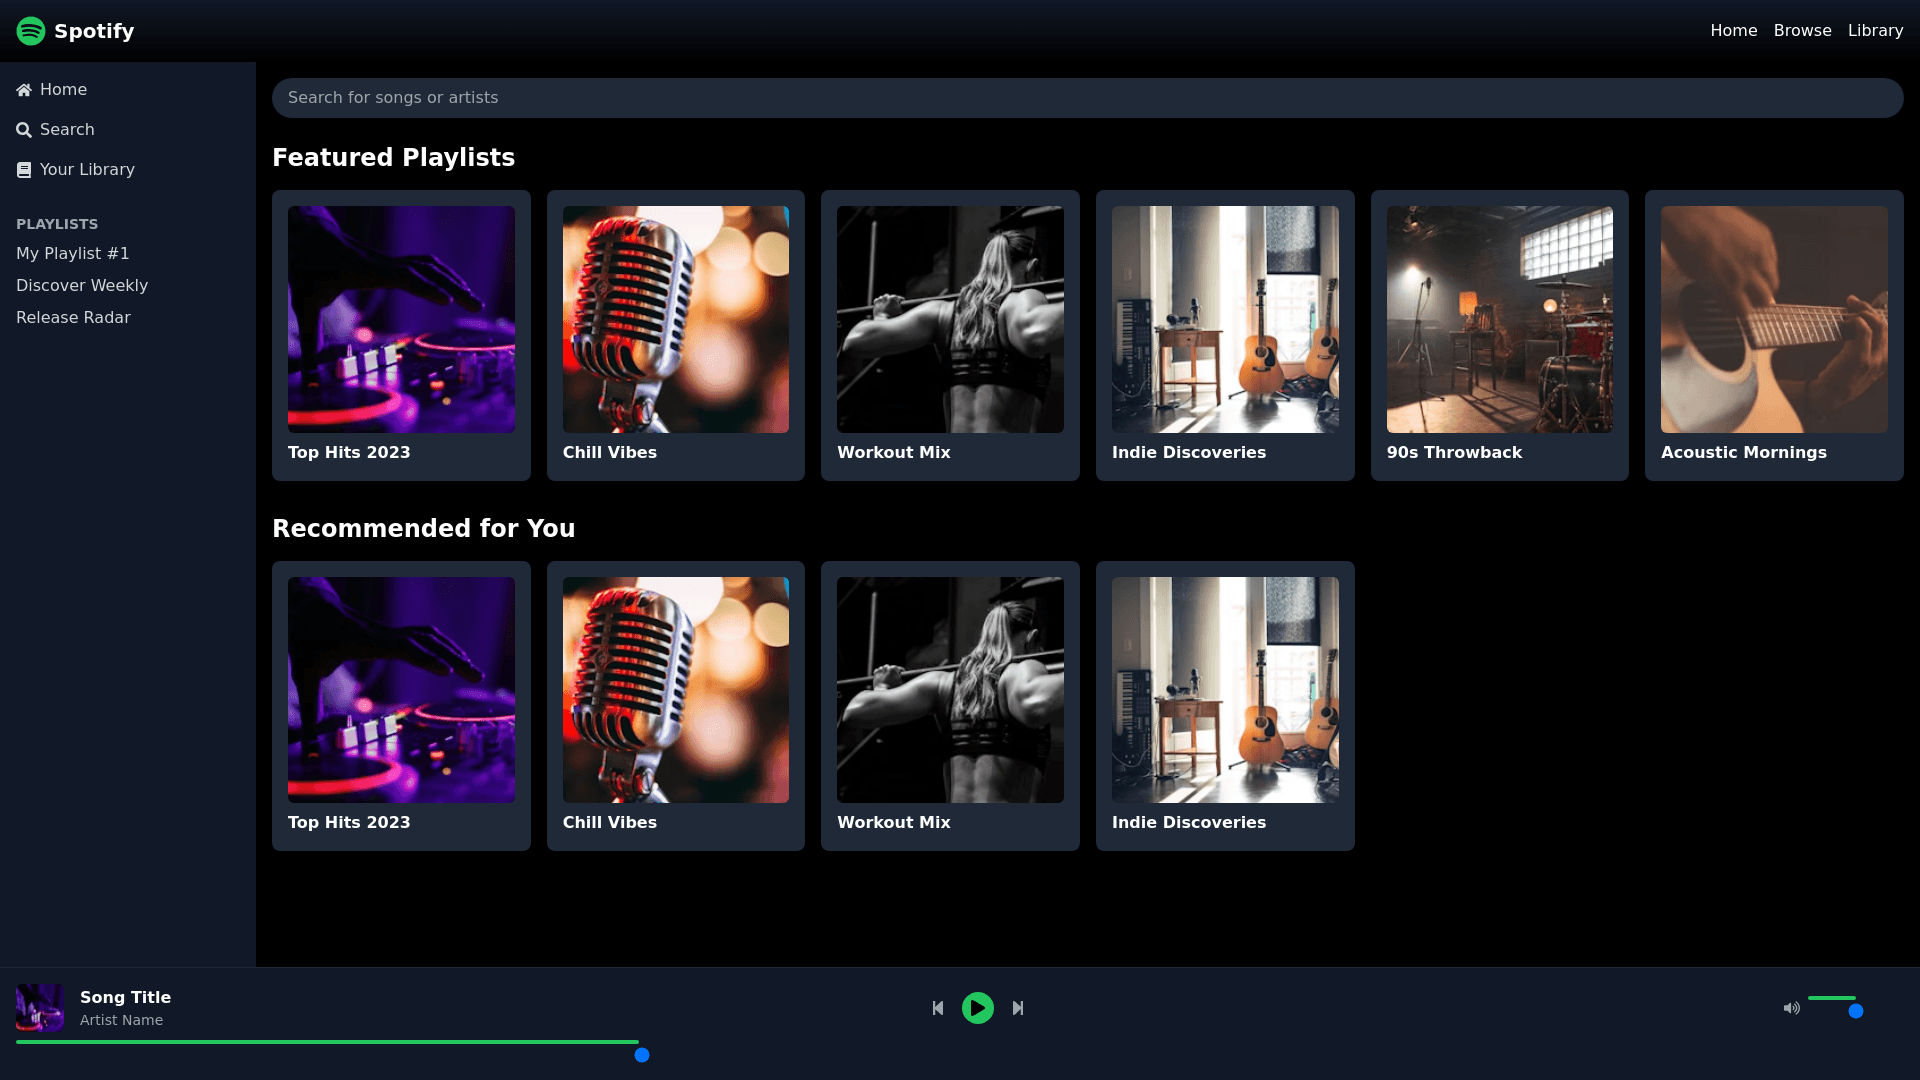This screenshot has height=1080, width=1920.
Task: Click the song progress slider handle
Action: coord(642,1055)
